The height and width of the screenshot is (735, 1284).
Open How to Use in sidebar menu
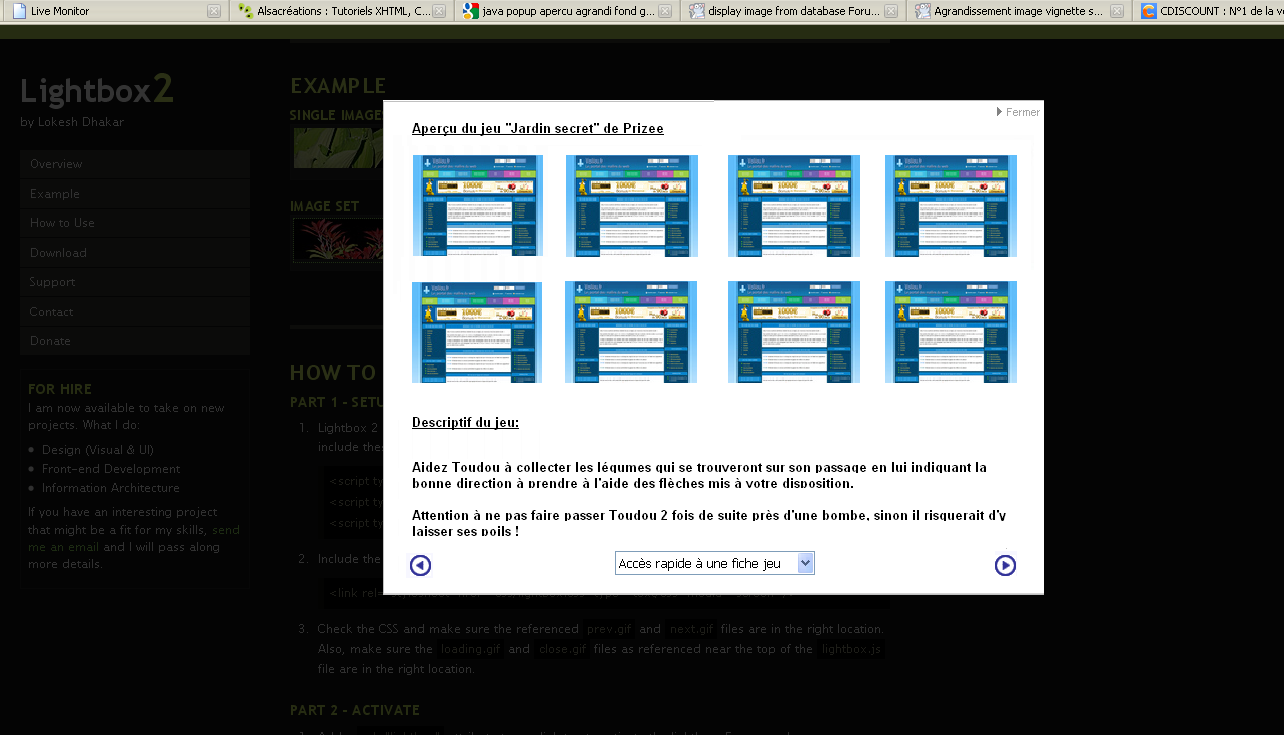click(135, 223)
